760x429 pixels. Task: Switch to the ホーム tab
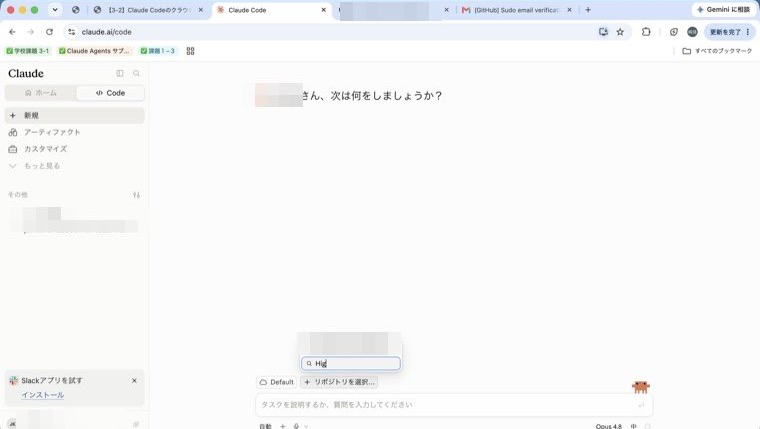point(41,93)
